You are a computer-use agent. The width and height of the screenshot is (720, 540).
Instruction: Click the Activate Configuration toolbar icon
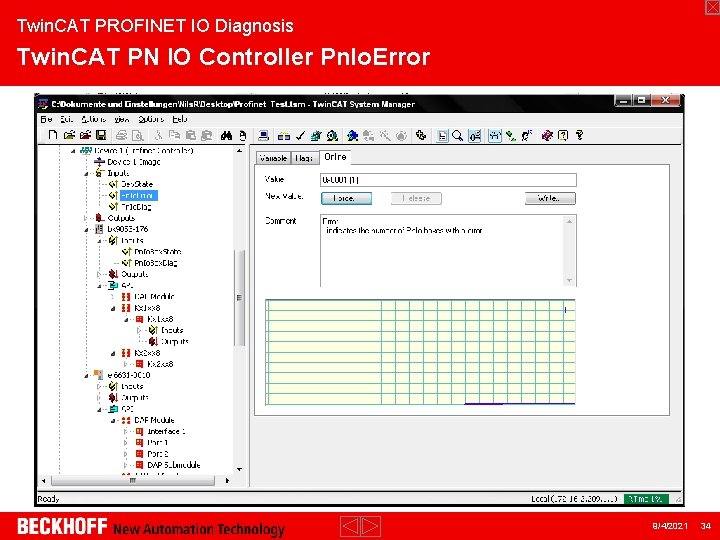pyautogui.click(x=316, y=135)
